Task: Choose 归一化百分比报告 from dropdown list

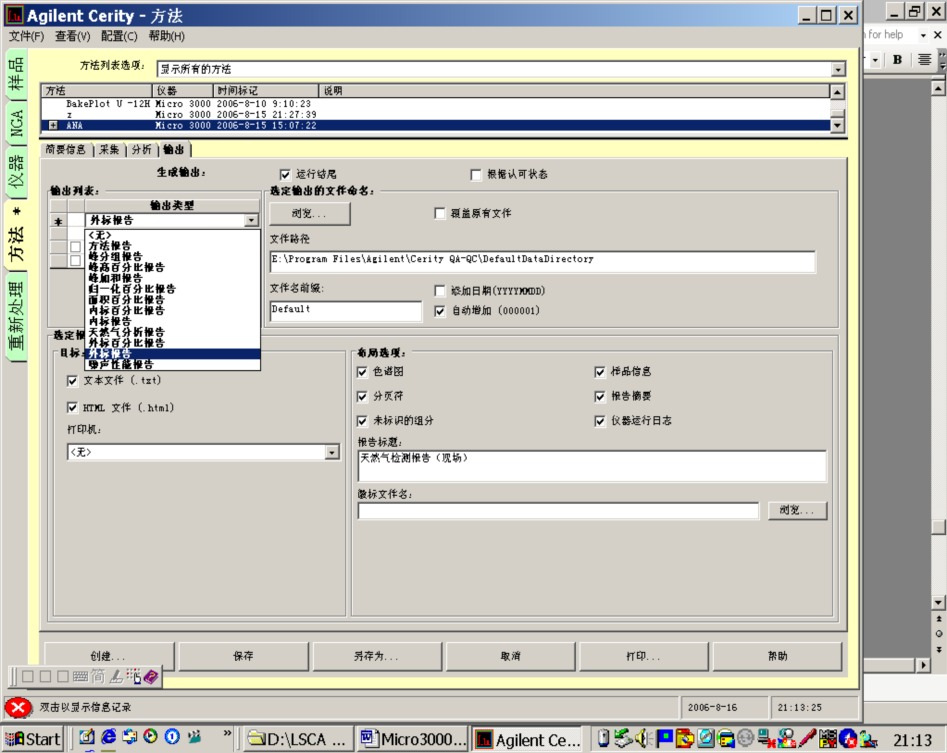Action: click(x=173, y=289)
